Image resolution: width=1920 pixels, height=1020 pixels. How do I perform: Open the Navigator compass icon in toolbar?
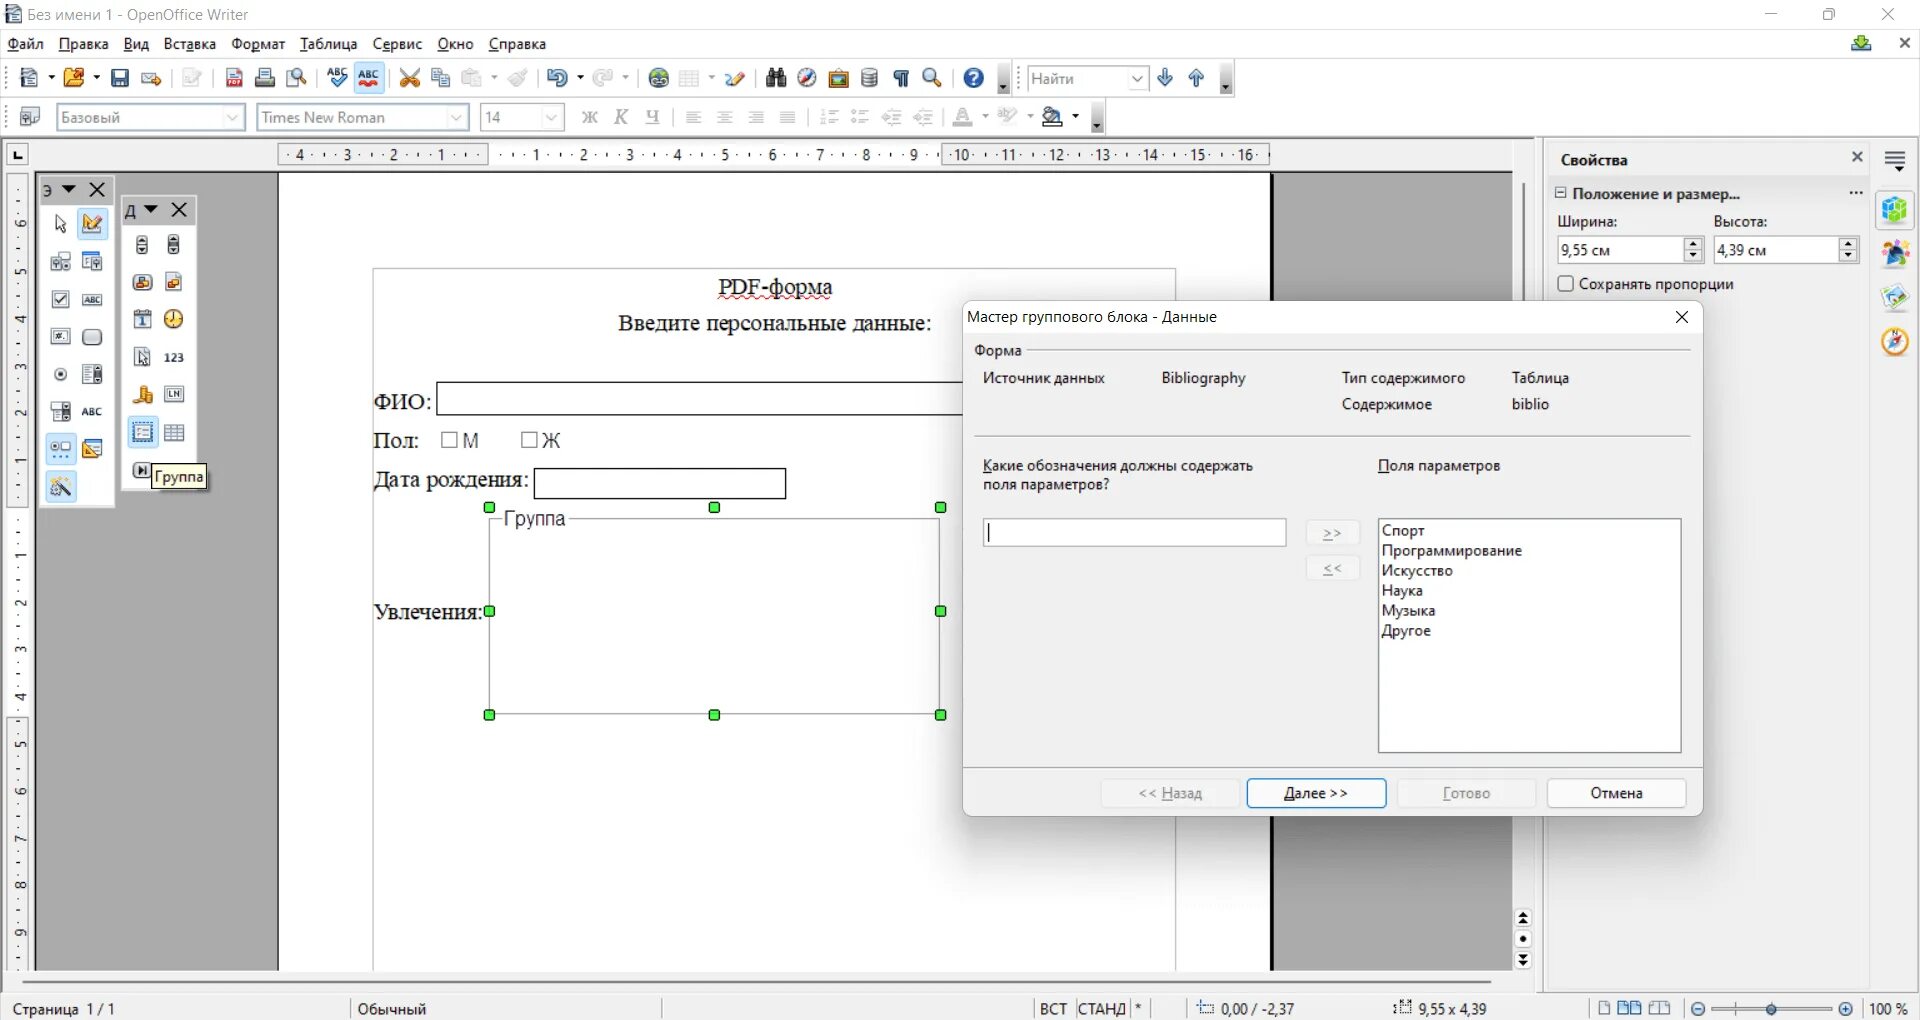[807, 78]
